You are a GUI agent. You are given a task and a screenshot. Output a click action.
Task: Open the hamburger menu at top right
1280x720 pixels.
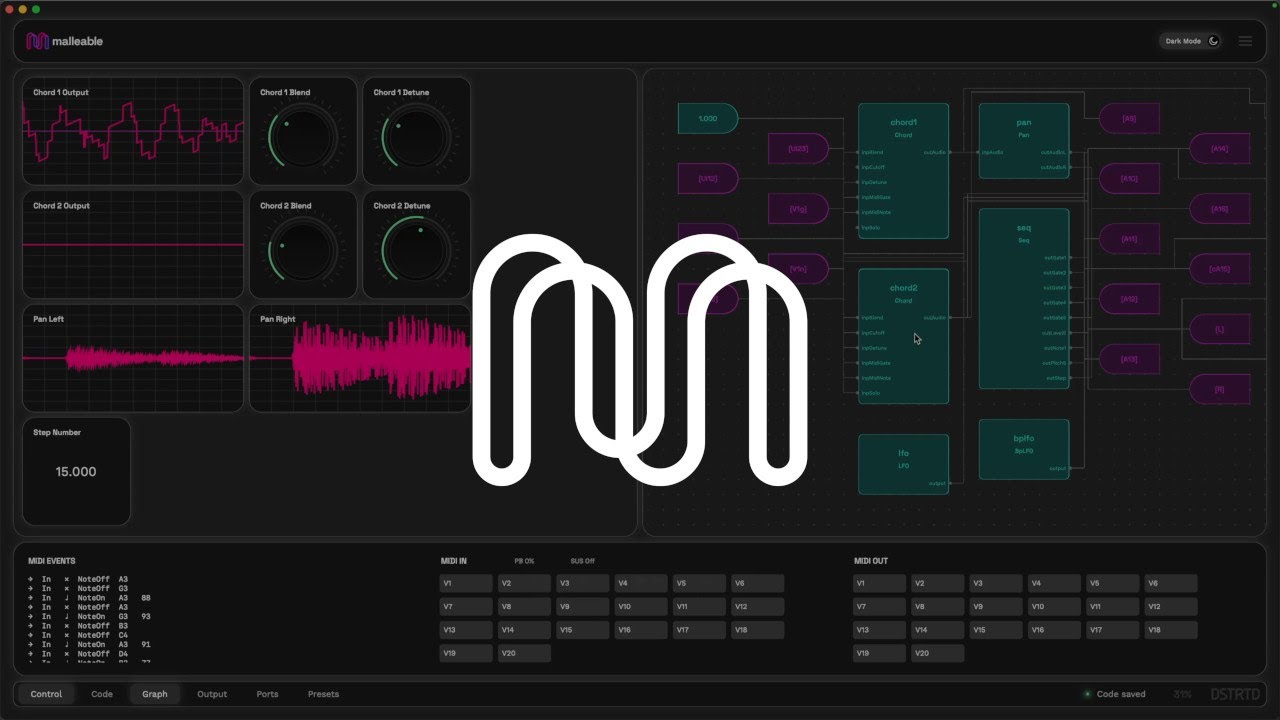[x=1245, y=41]
